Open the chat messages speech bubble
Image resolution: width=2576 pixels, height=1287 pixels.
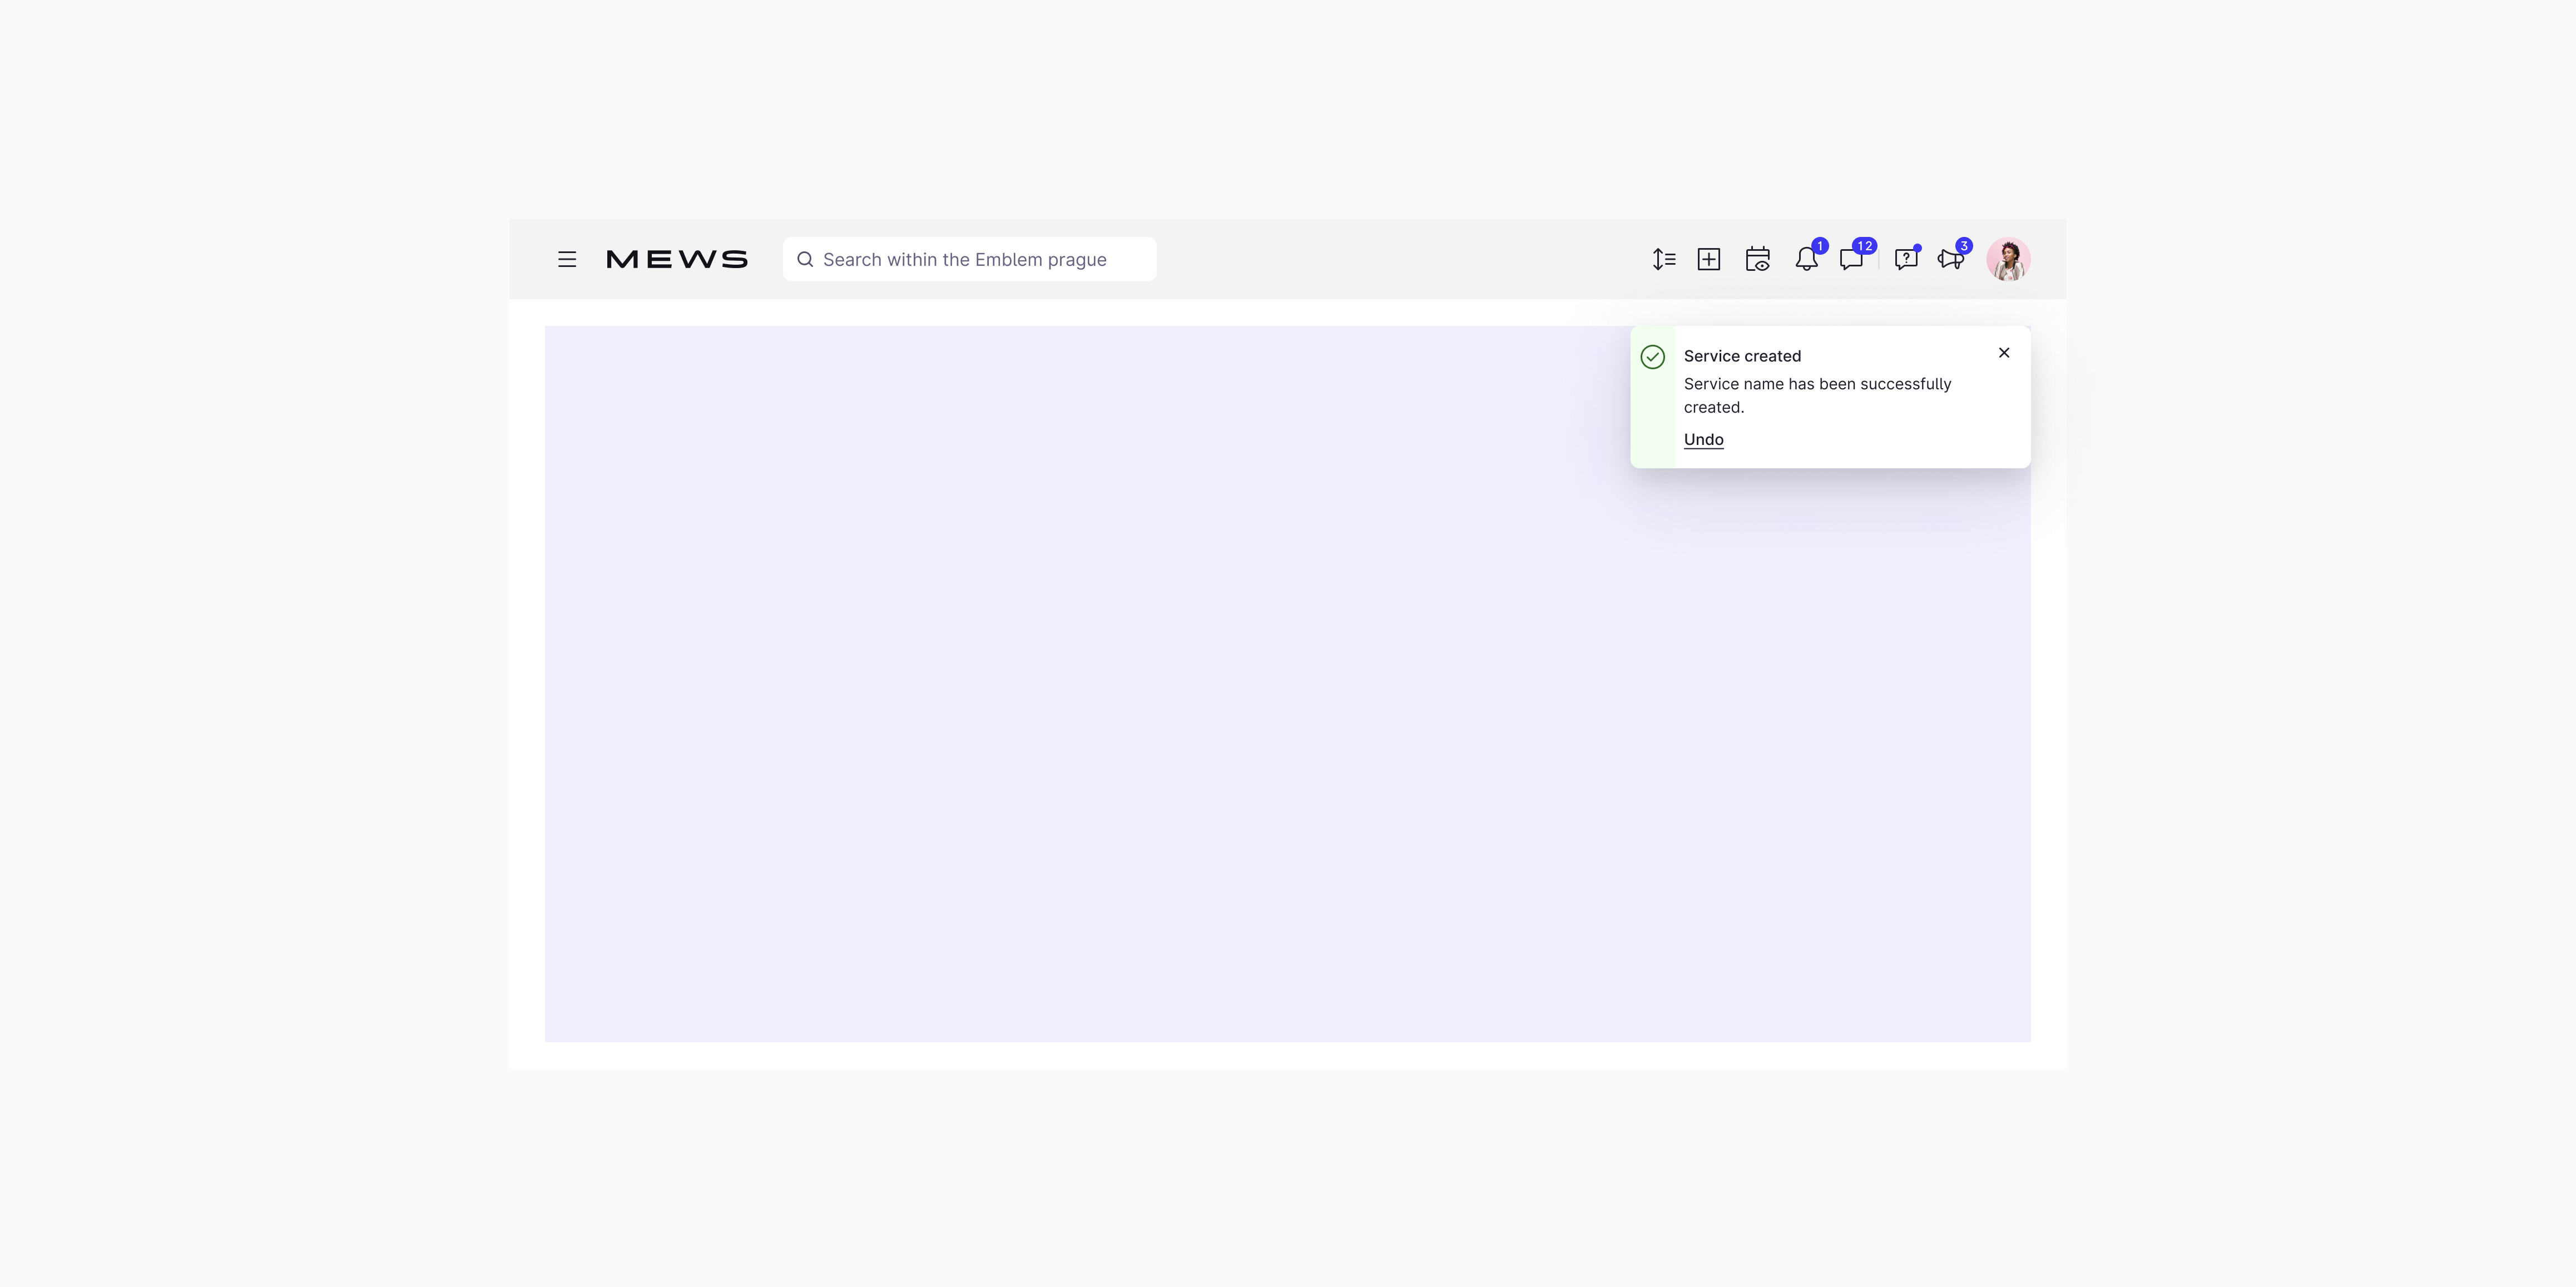(1851, 260)
